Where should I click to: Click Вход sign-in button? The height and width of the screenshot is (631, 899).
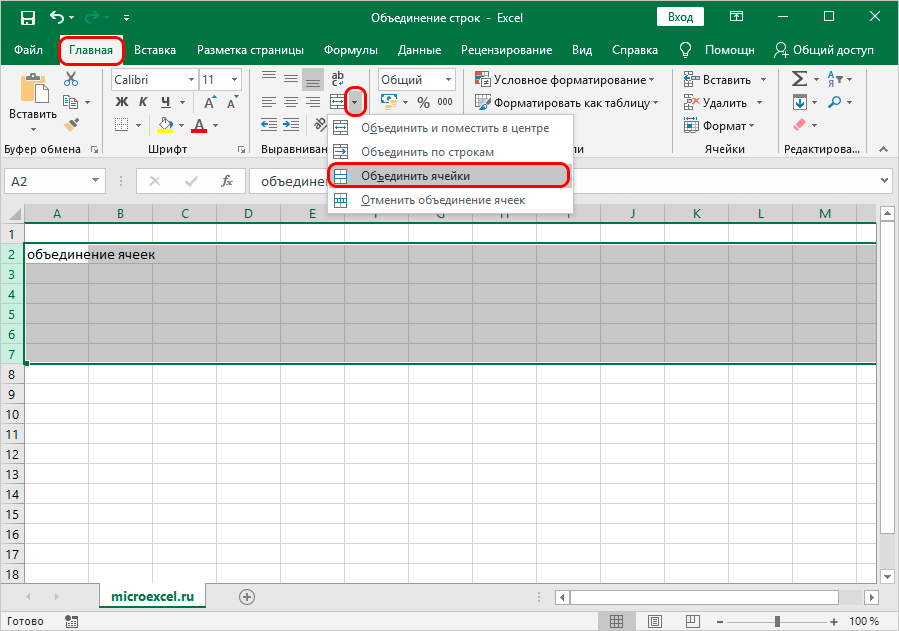[680, 17]
